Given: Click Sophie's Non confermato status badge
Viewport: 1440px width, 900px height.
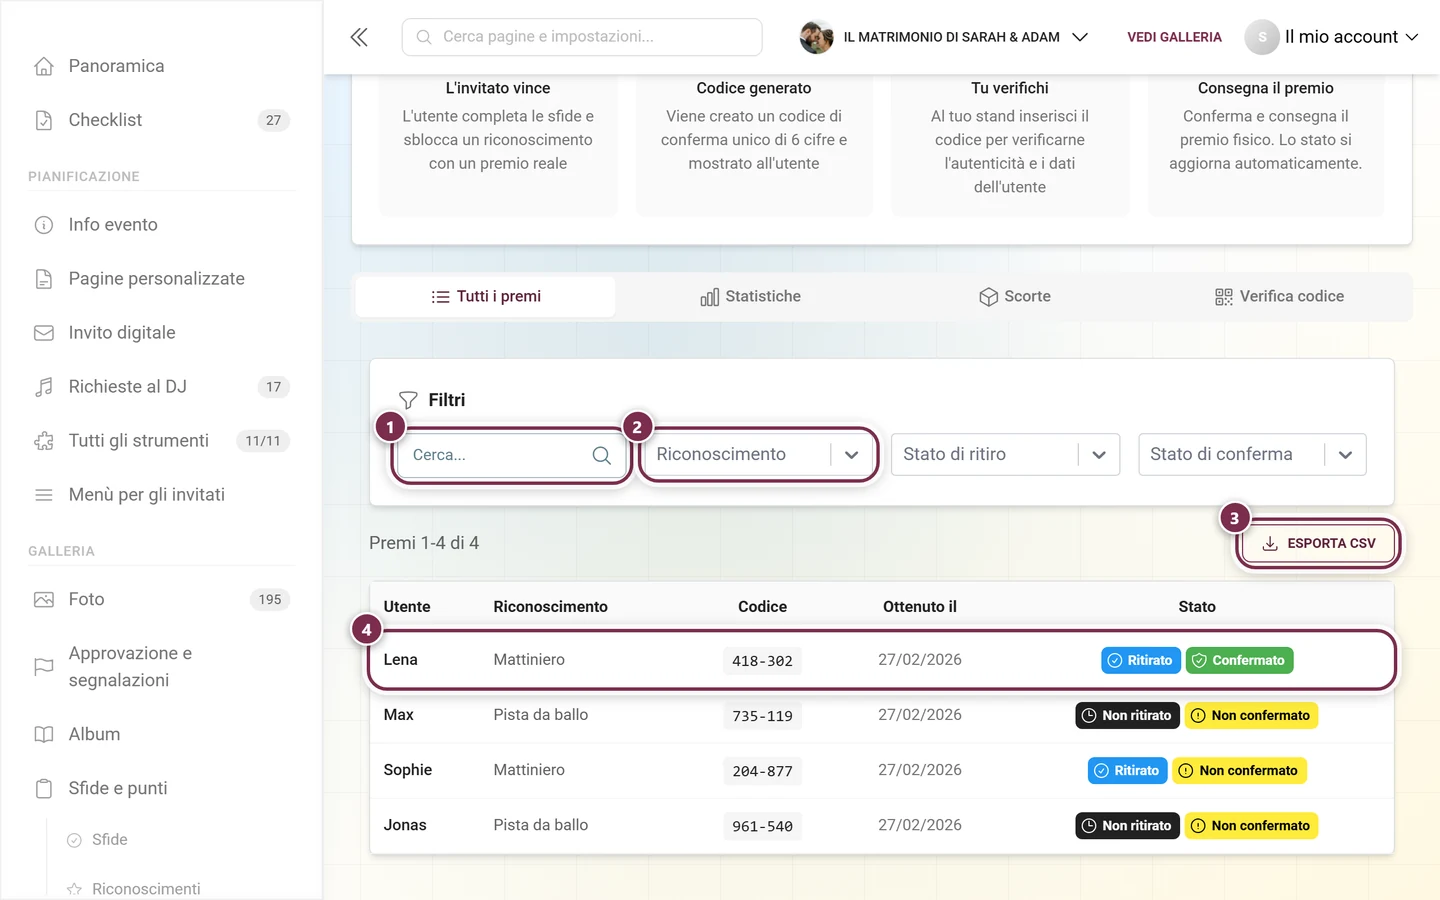Looking at the screenshot, I should pos(1239,771).
